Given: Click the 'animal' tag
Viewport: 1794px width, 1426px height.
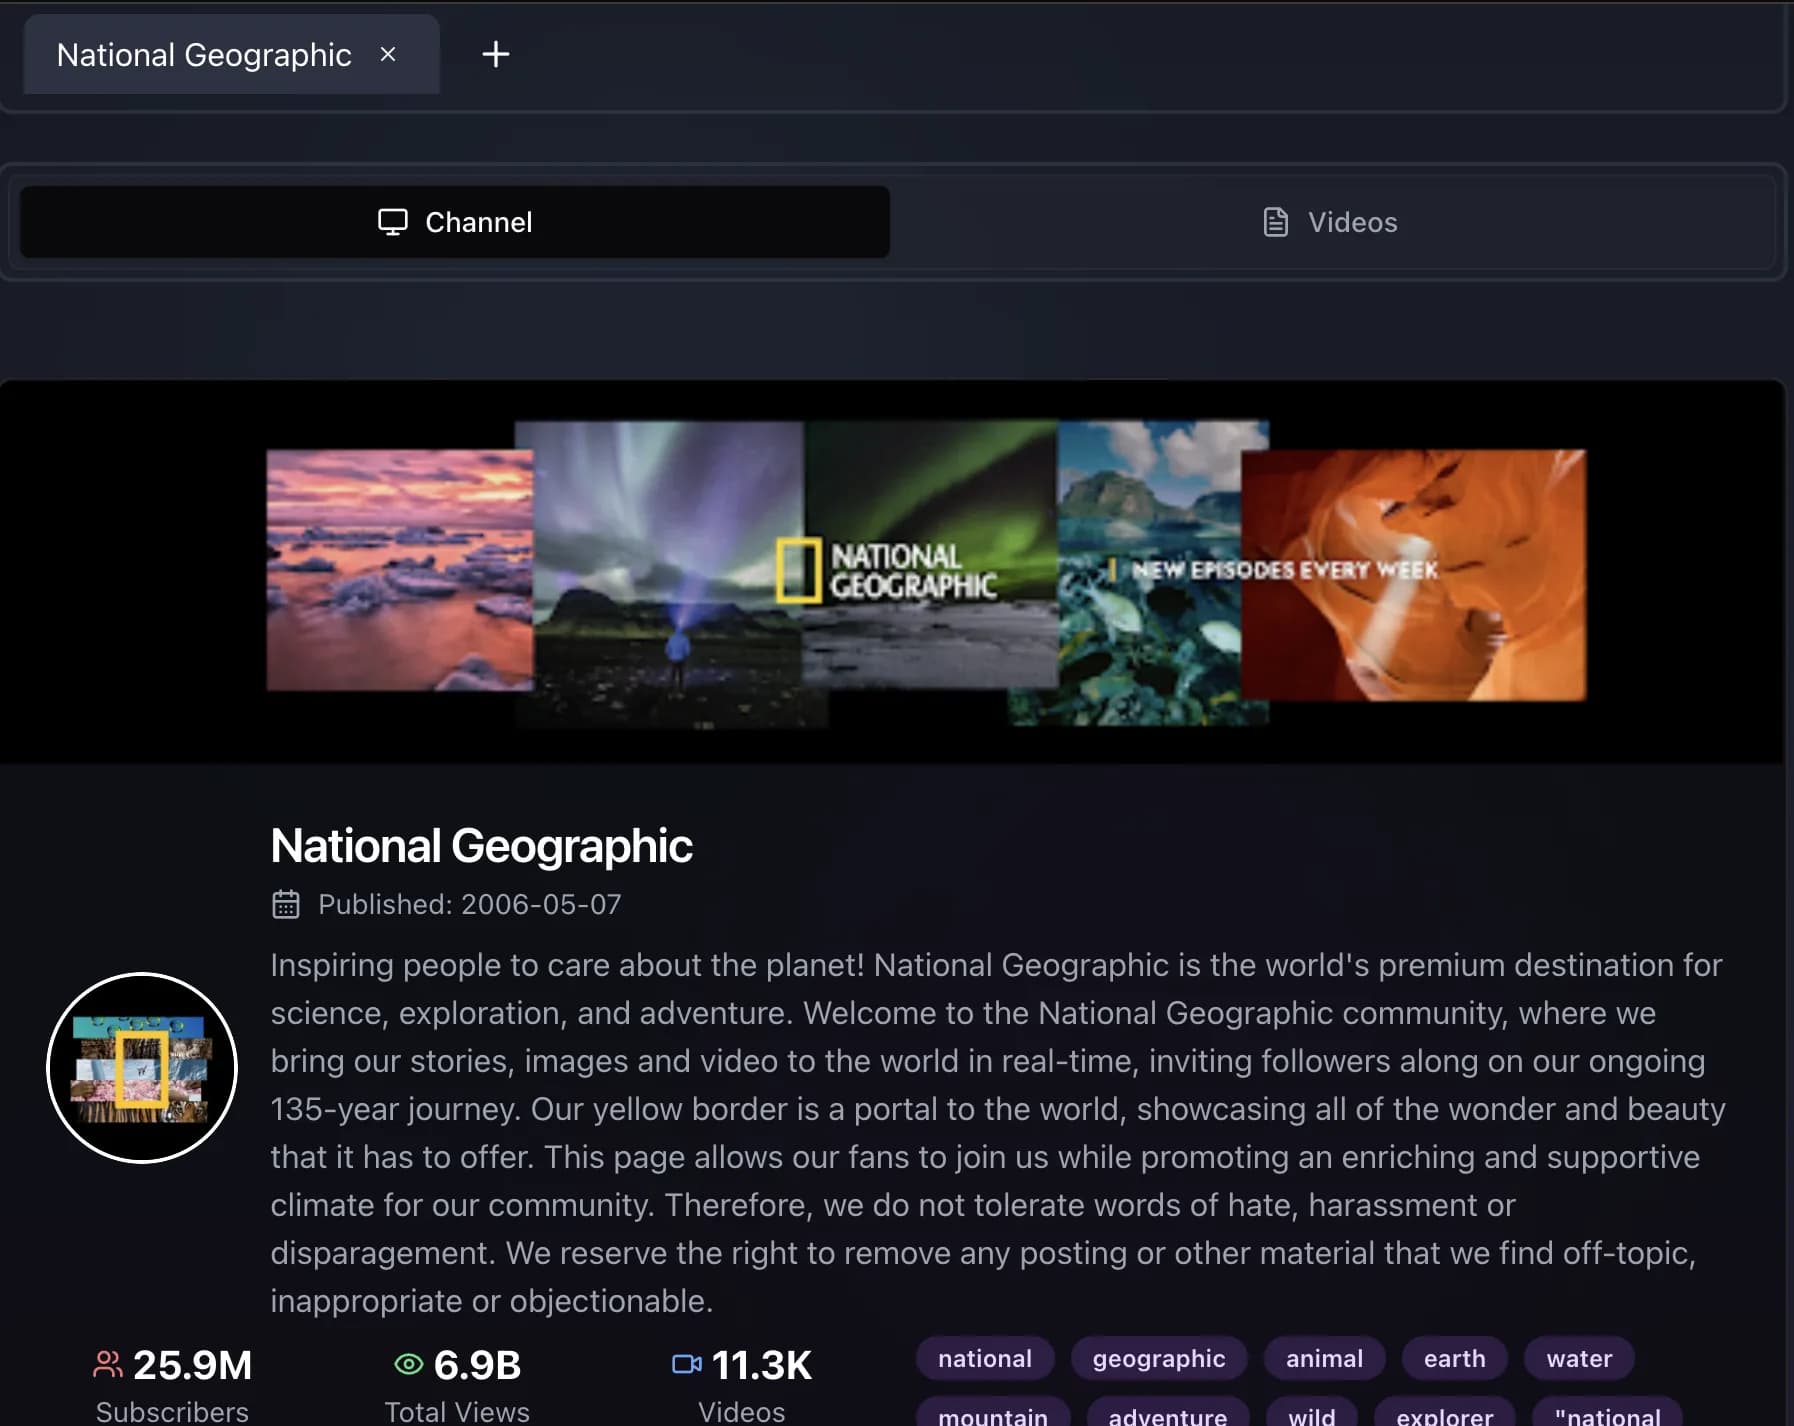Looking at the screenshot, I should click(1323, 1358).
